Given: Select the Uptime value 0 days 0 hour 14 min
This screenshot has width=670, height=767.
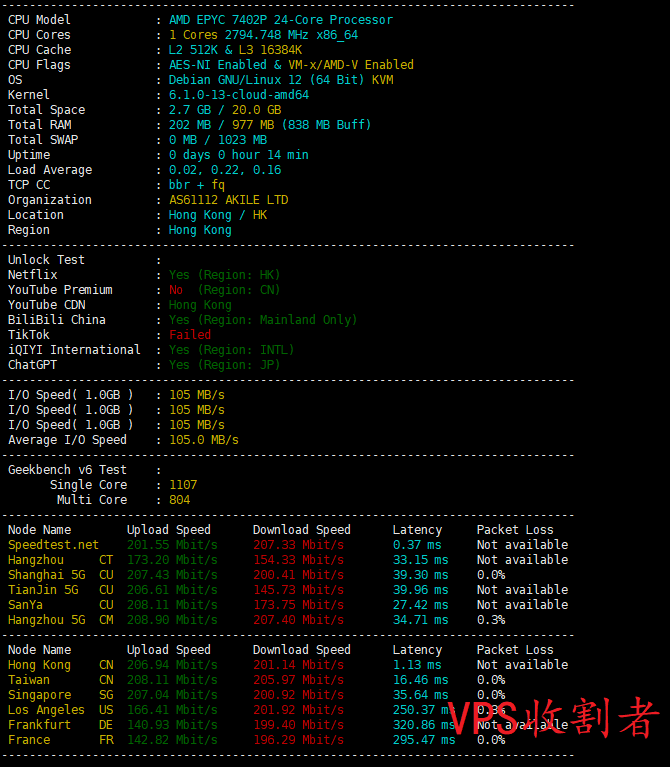Looking at the screenshot, I should pos(238,155).
